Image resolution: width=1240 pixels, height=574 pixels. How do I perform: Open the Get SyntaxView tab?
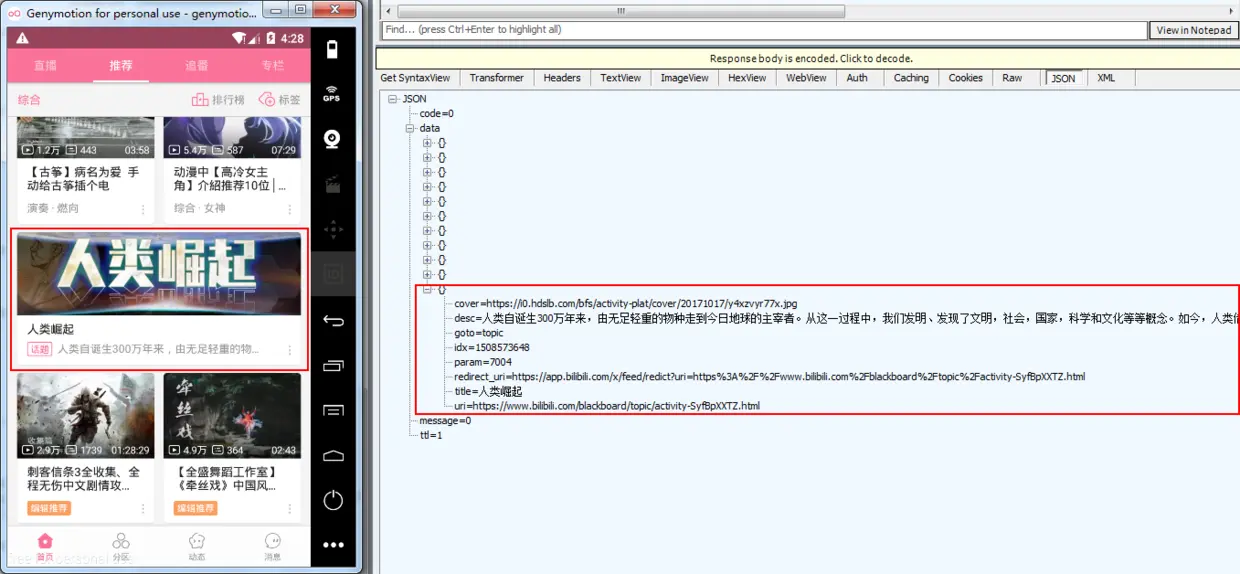(x=415, y=78)
